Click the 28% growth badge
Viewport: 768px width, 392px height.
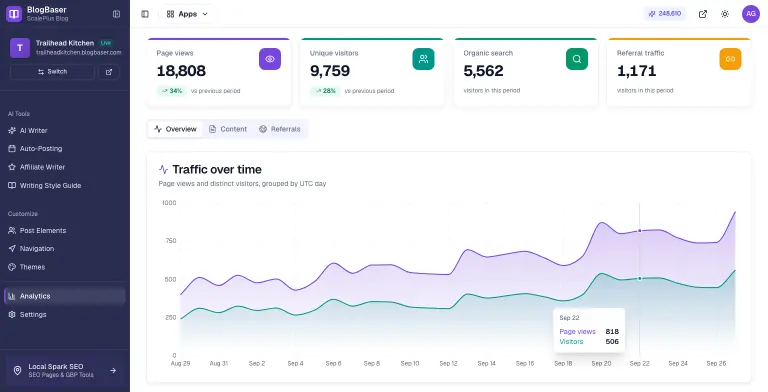click(325, 91)
